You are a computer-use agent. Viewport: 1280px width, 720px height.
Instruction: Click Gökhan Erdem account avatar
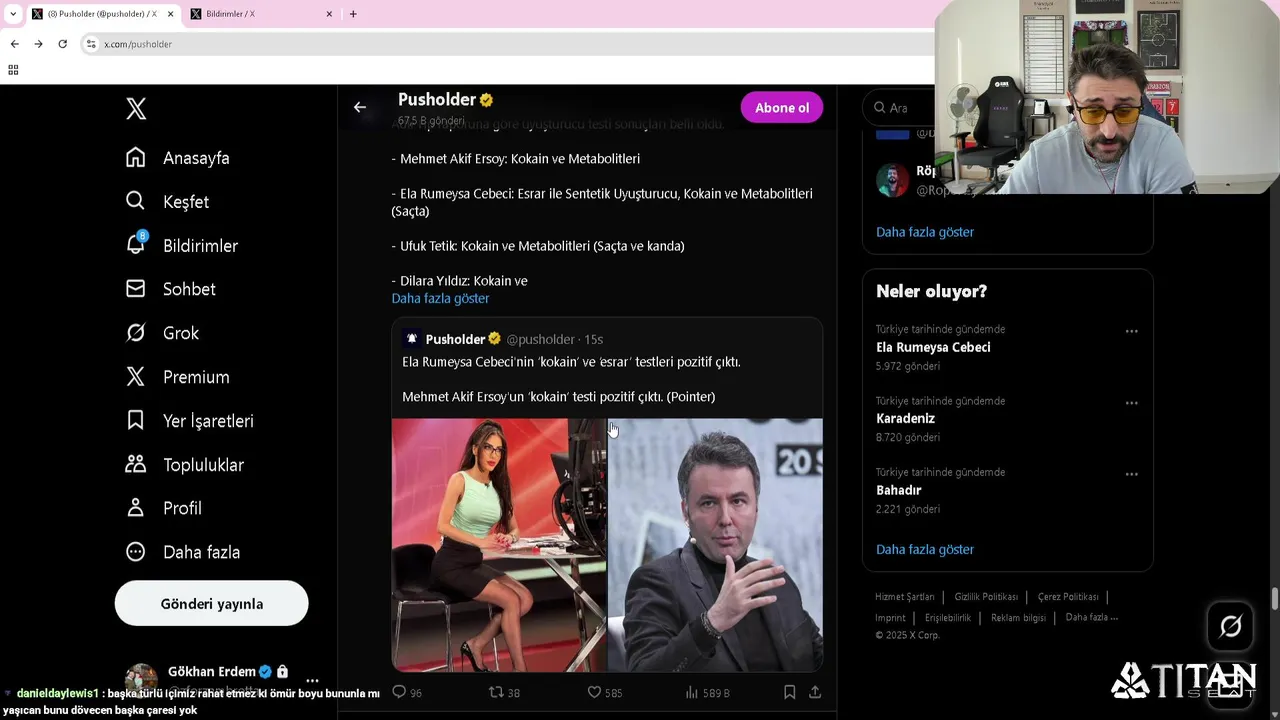click(141, 680)
